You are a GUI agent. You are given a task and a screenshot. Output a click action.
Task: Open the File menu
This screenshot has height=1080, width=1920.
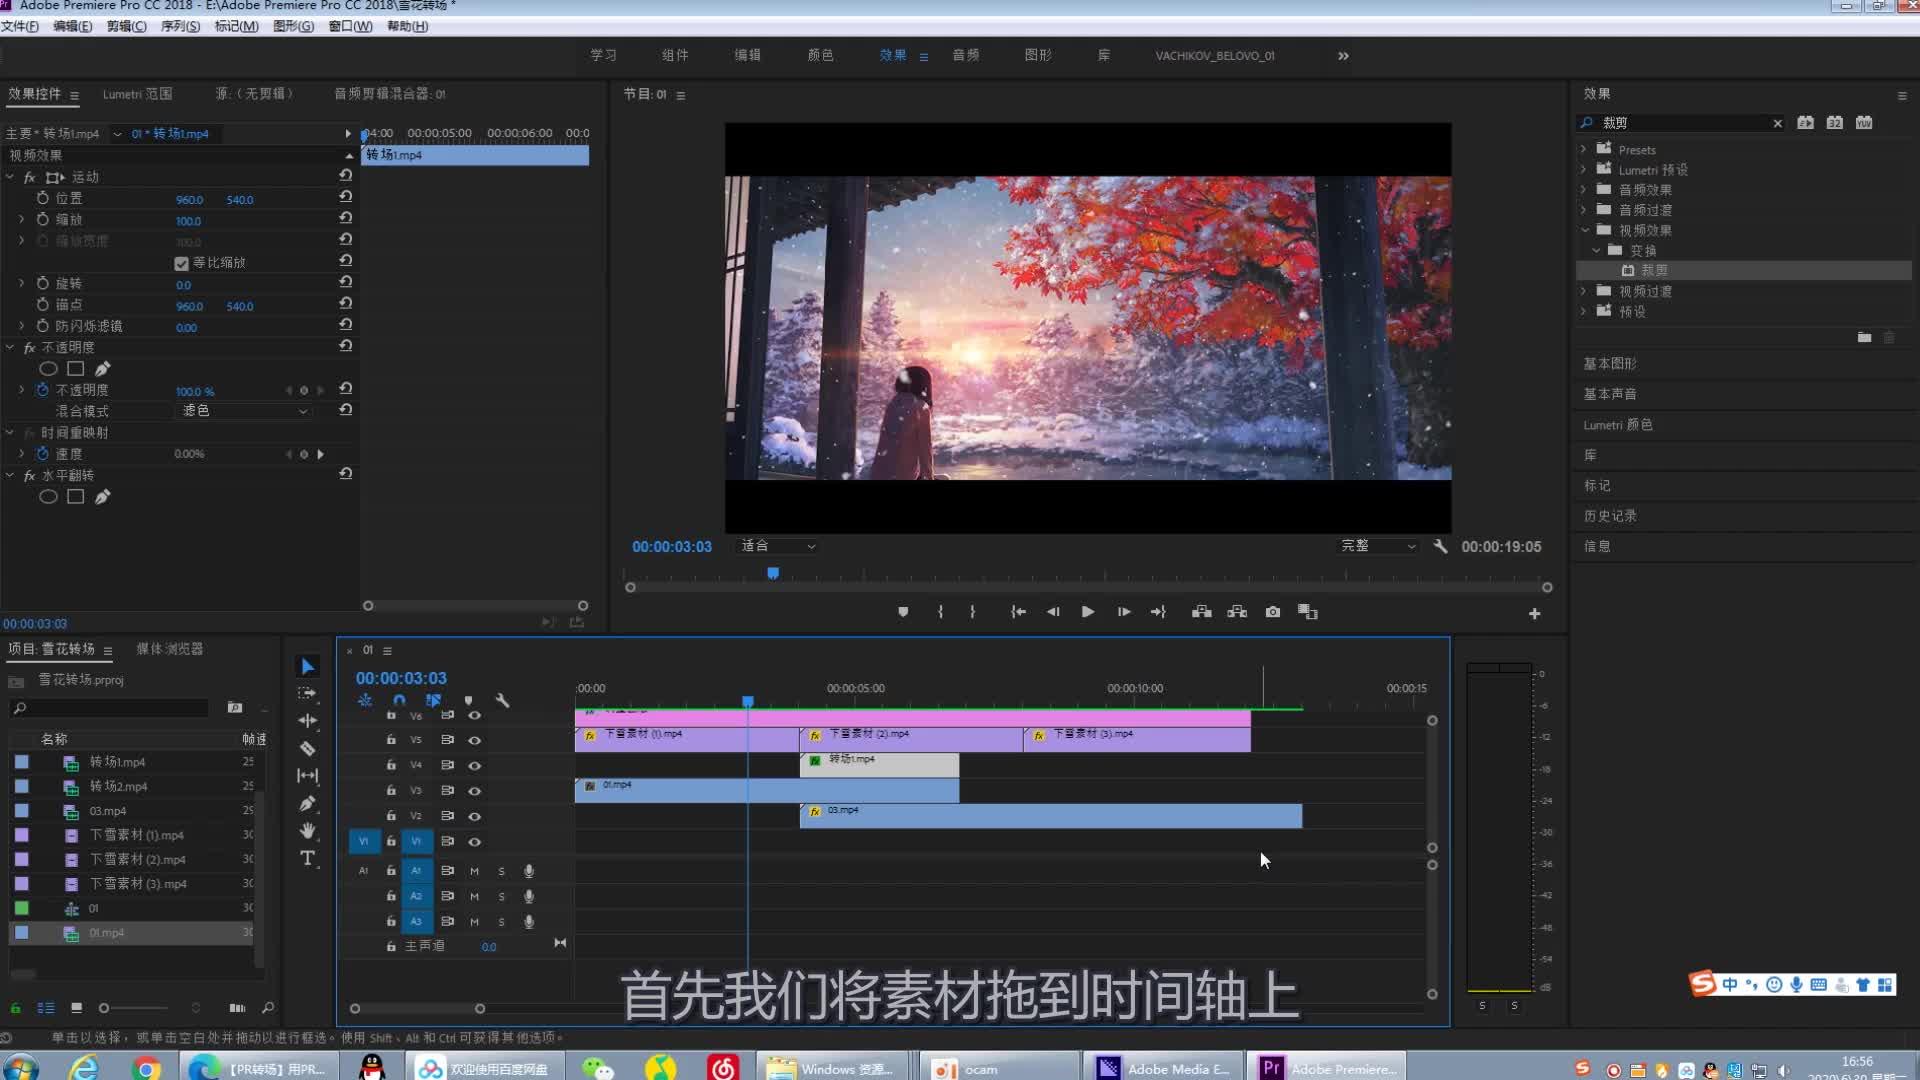pos(19,26)
